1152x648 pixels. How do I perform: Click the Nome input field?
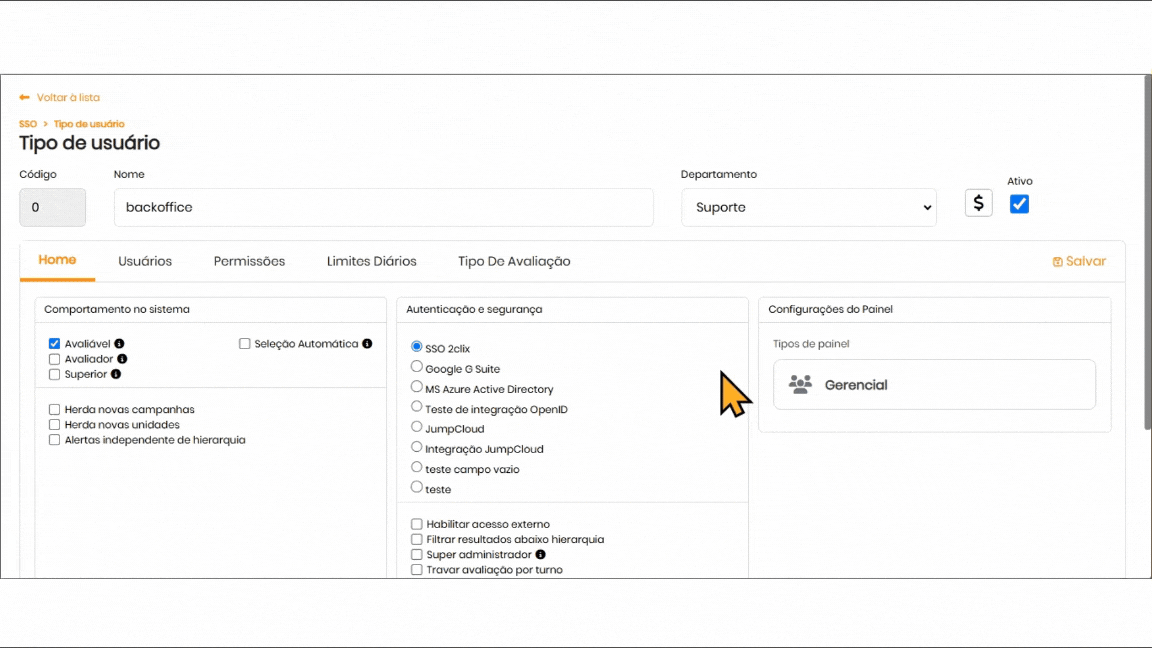383,207
